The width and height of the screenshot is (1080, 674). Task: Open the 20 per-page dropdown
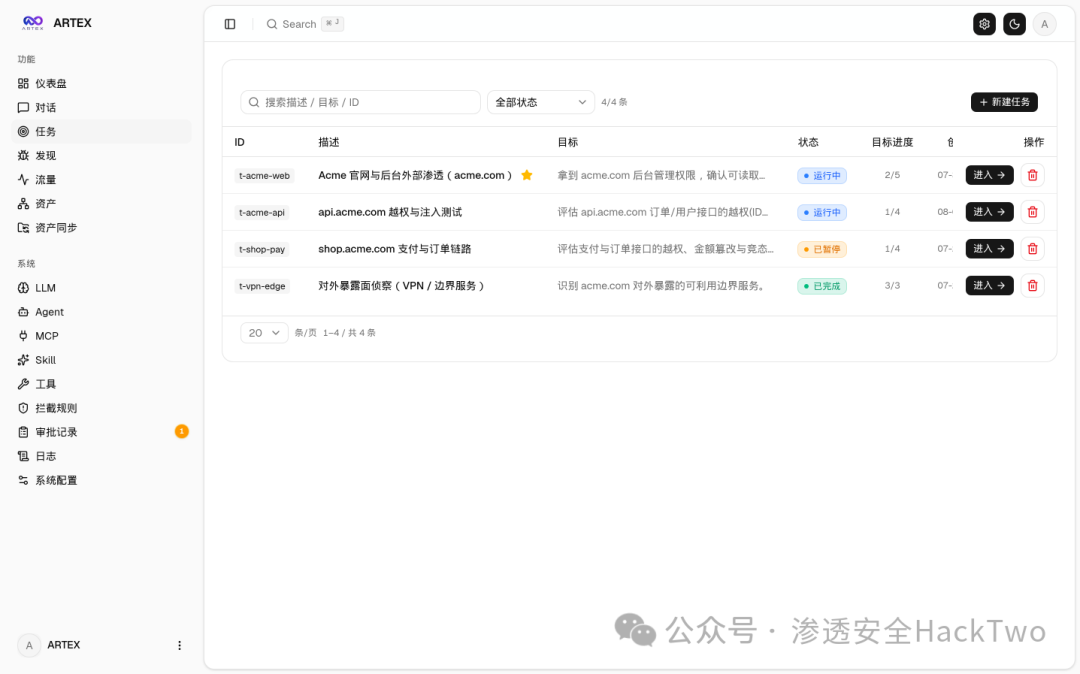(264, 333)
